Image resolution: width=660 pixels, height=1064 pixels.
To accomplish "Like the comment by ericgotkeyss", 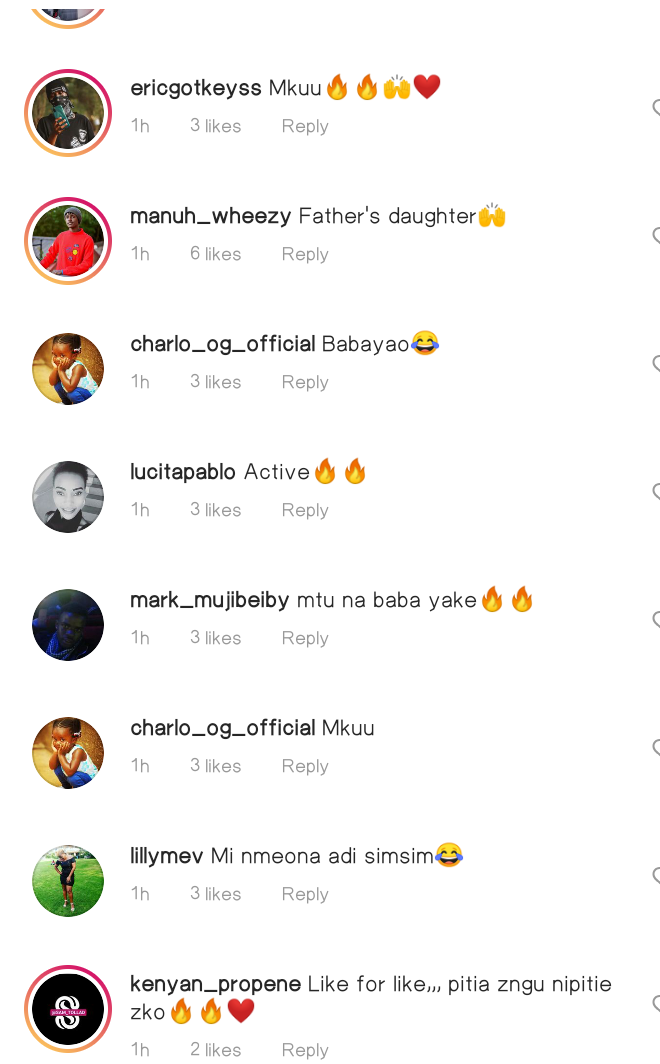I will pos(656,107).
